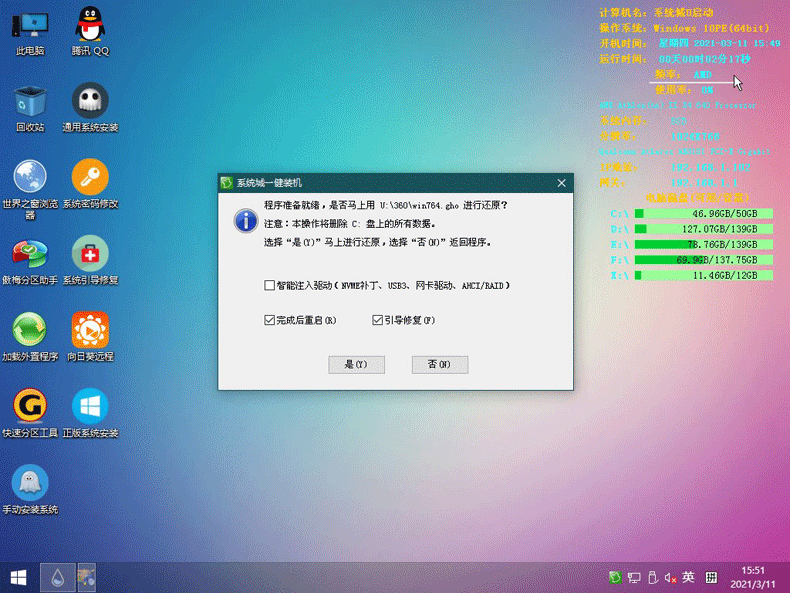Viewport: 790px width, 593px height.
Task: Click 是(Y) to start restore
Action: (357, 365)
